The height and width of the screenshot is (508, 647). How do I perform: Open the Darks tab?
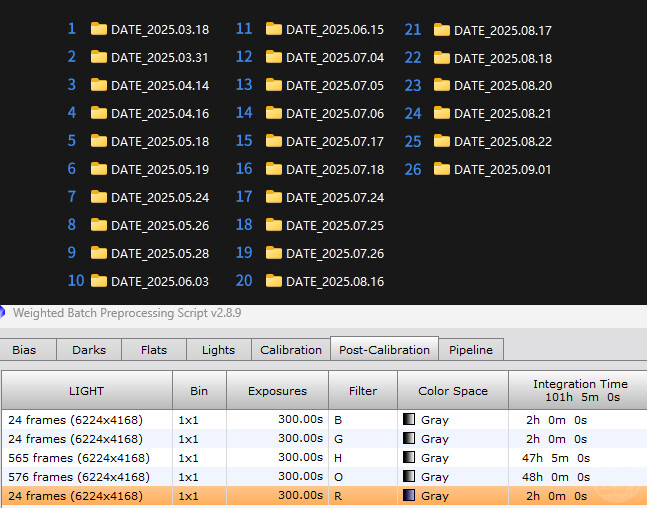[89, 350]
